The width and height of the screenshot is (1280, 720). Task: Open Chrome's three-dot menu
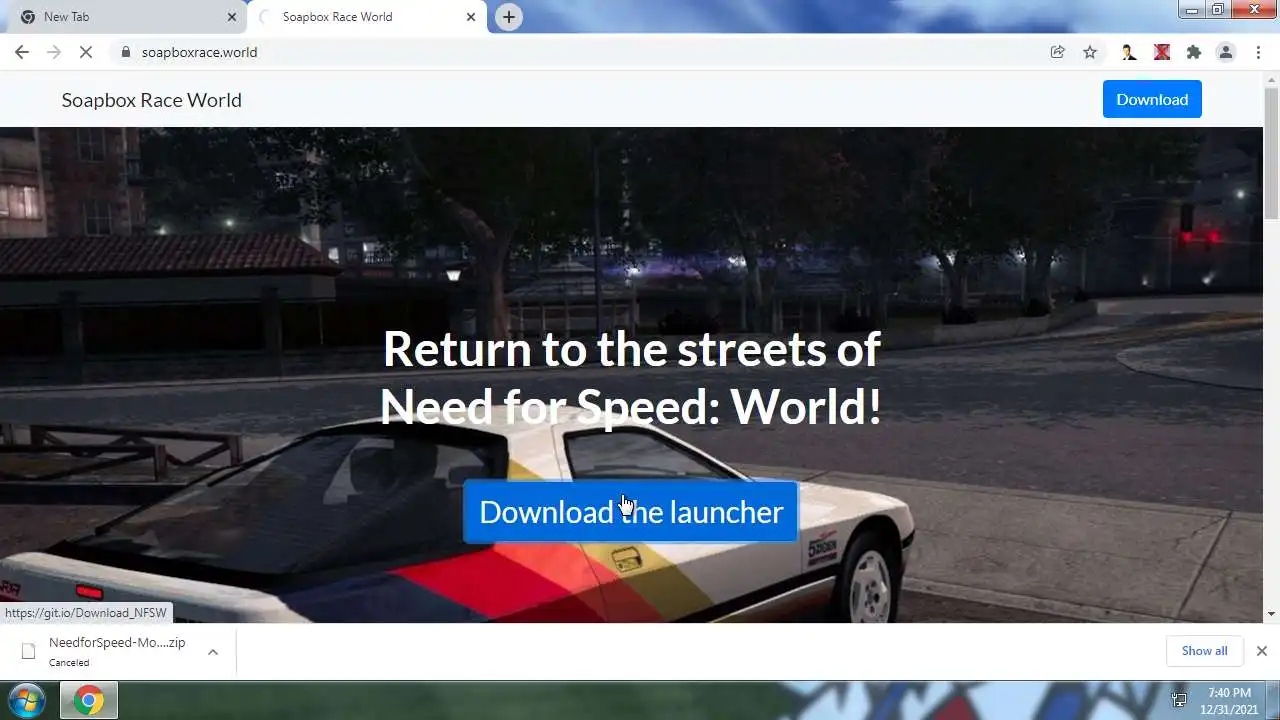coord(1258,52)
